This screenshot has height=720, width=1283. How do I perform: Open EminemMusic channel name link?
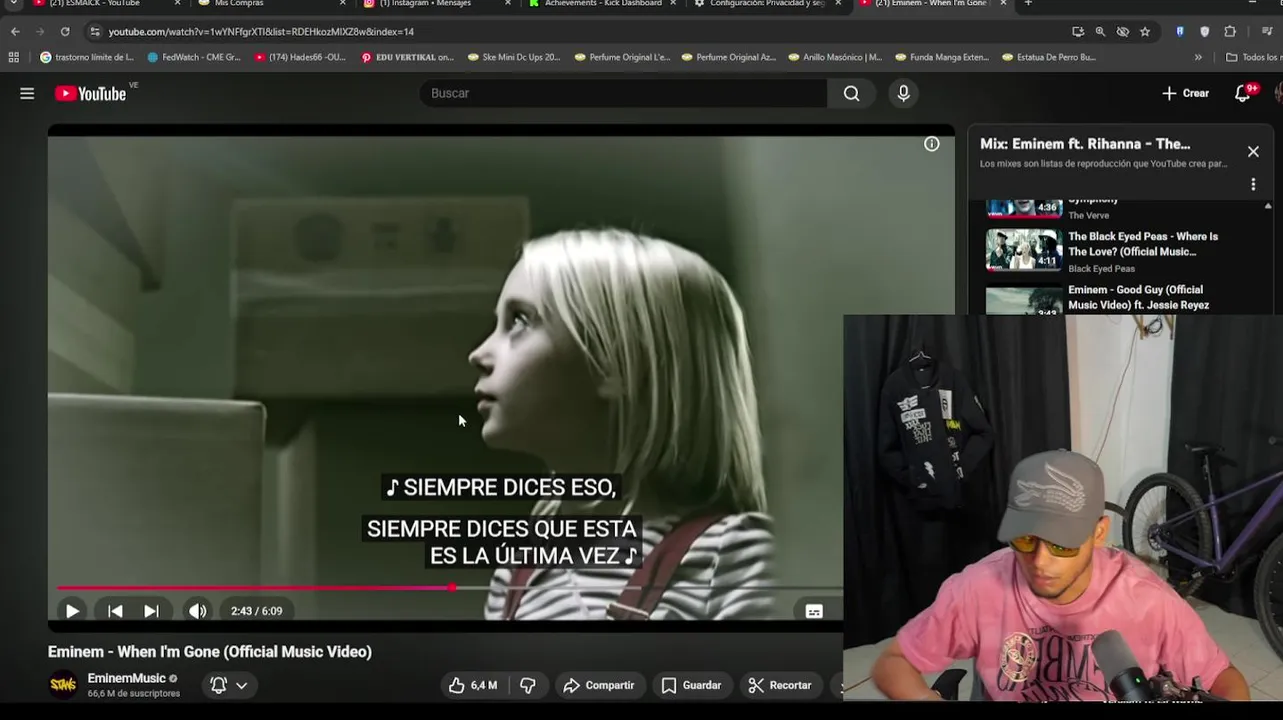(126, 678)
